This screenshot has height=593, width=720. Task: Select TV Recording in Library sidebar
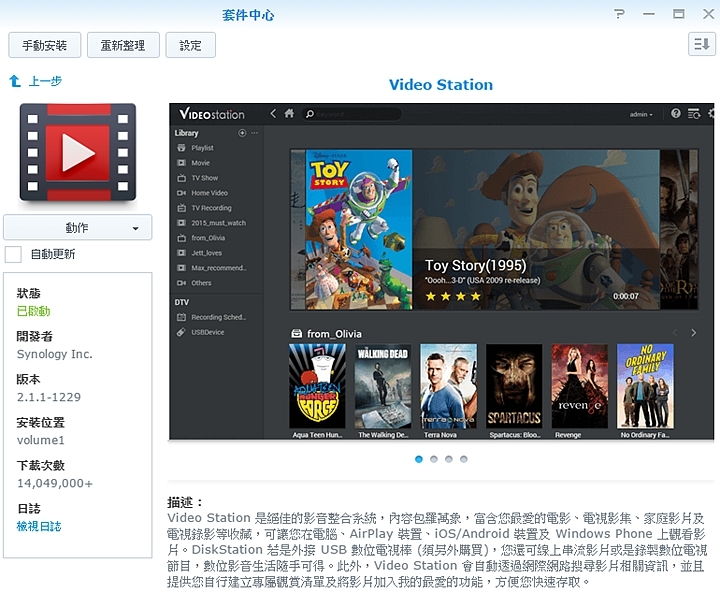pos(211,208)
